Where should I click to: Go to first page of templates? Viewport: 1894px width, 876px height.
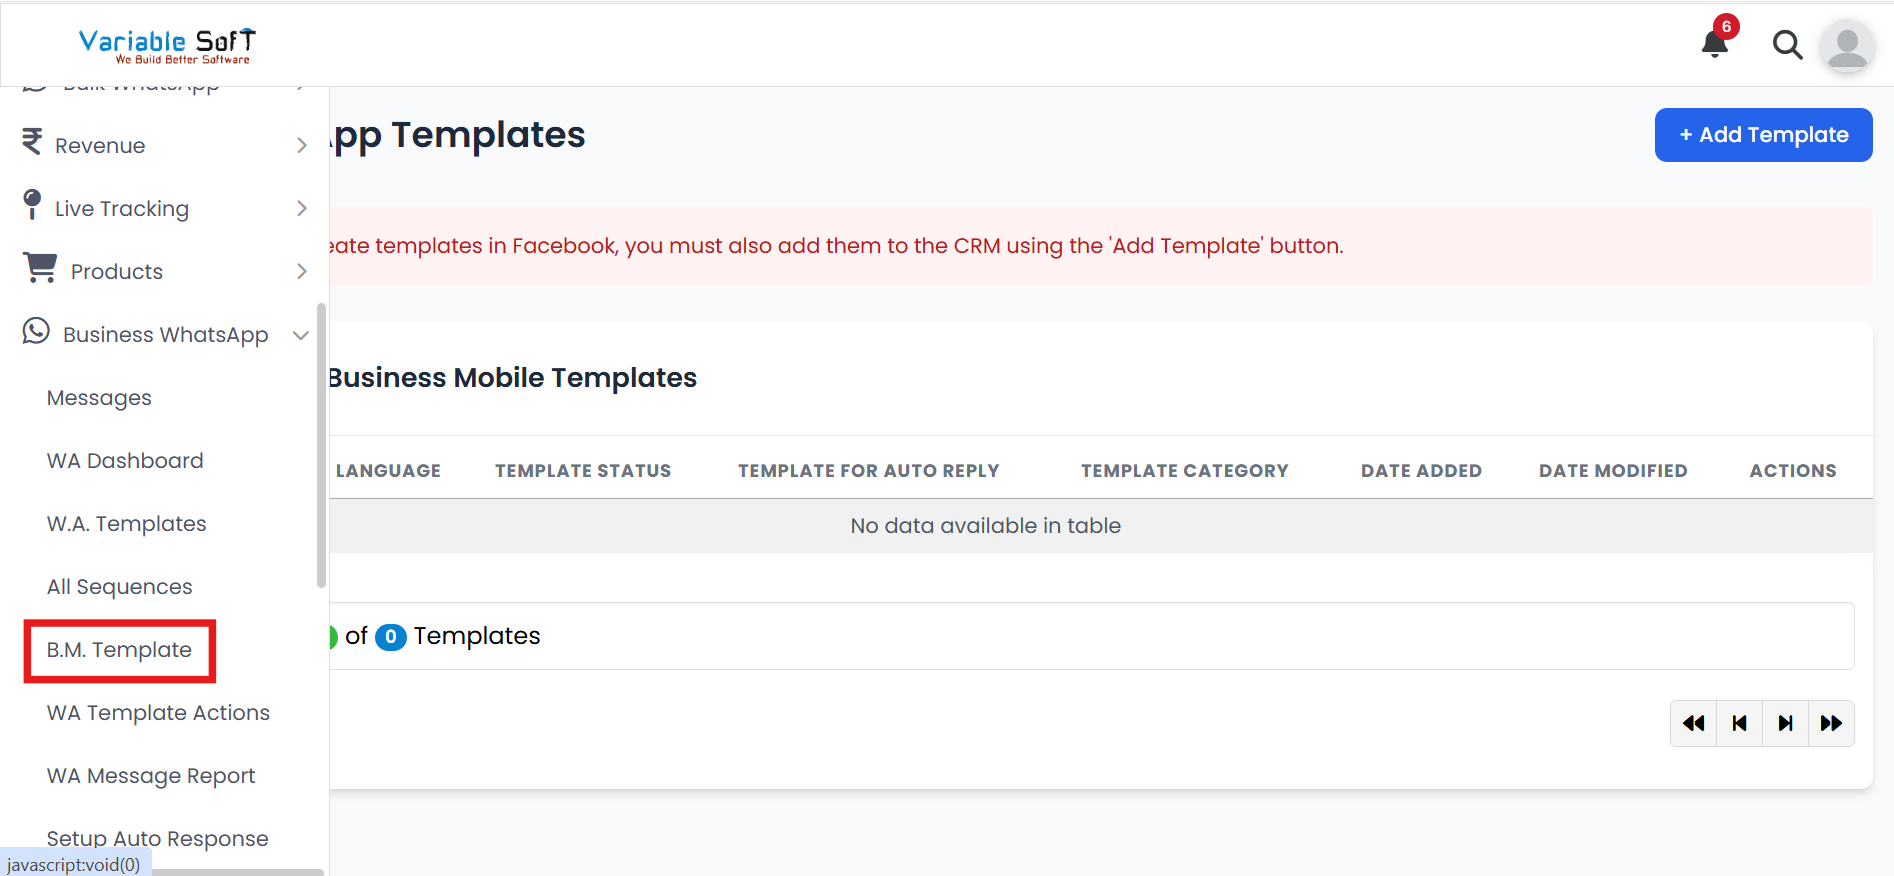point(1693,723)
